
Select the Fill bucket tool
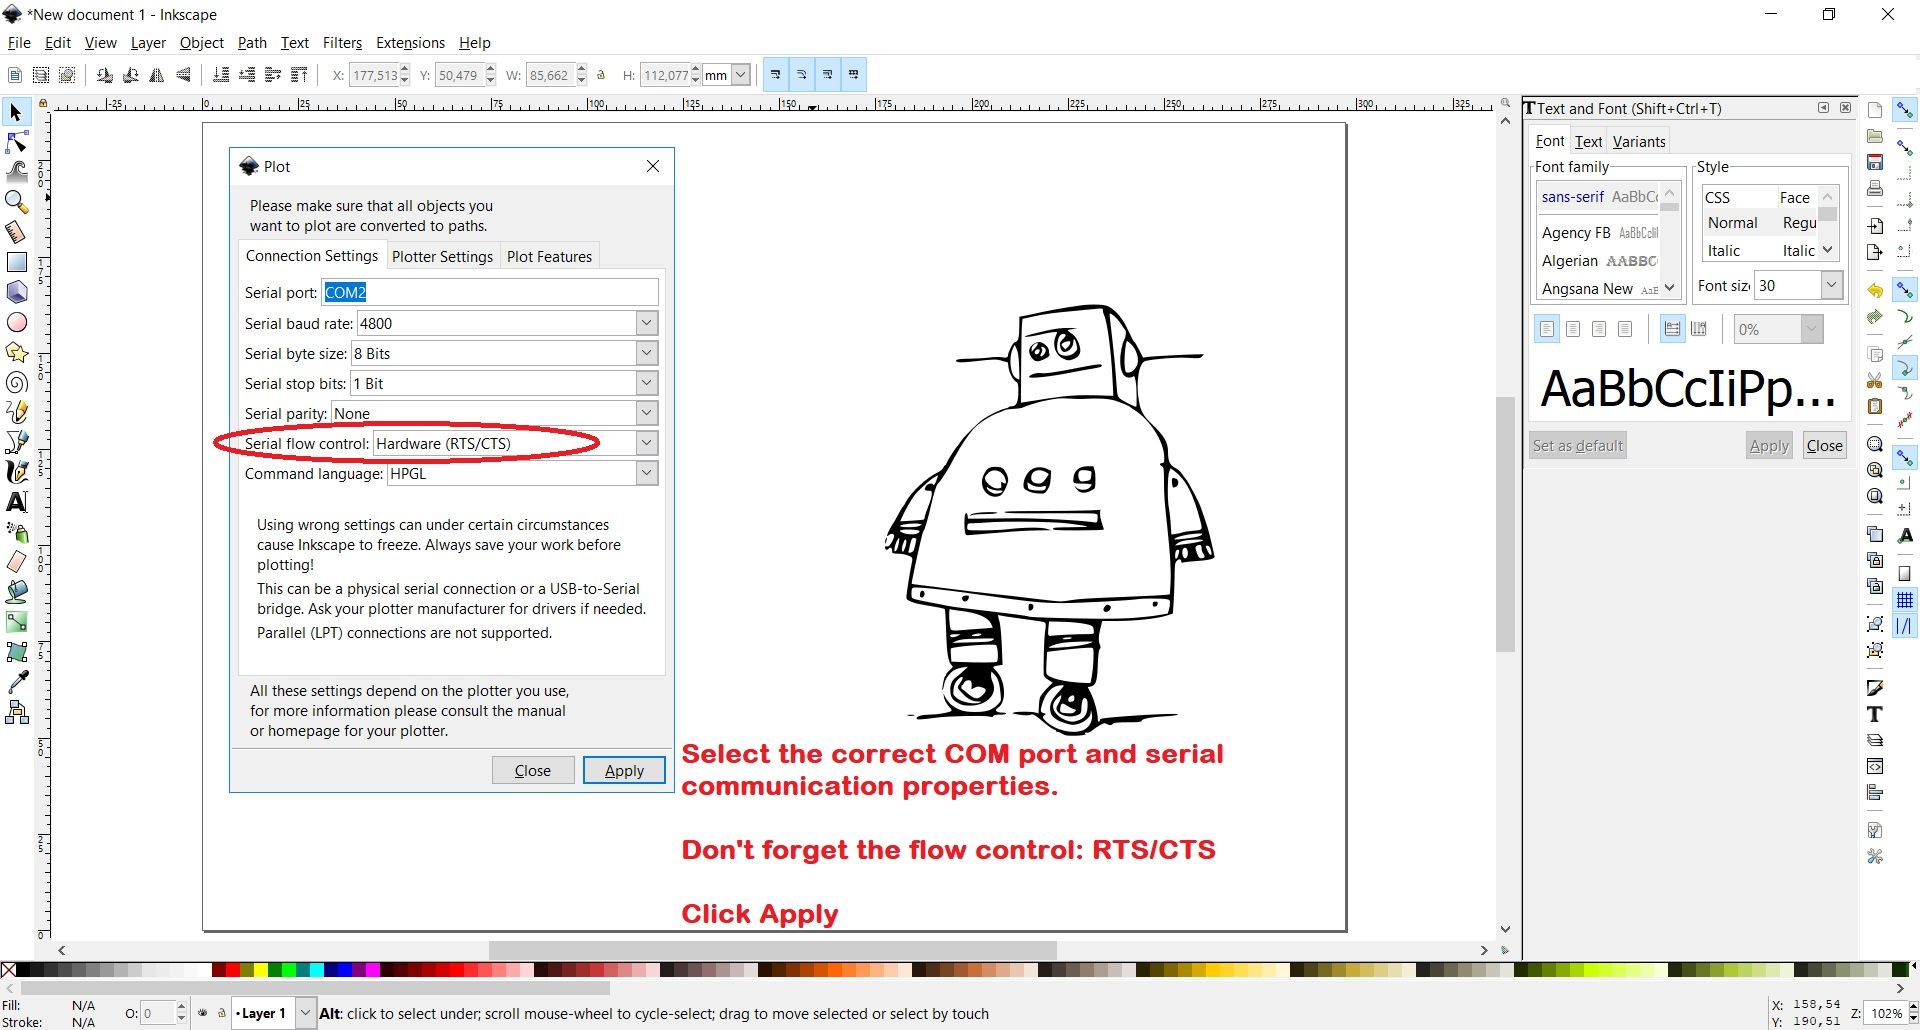17,590
